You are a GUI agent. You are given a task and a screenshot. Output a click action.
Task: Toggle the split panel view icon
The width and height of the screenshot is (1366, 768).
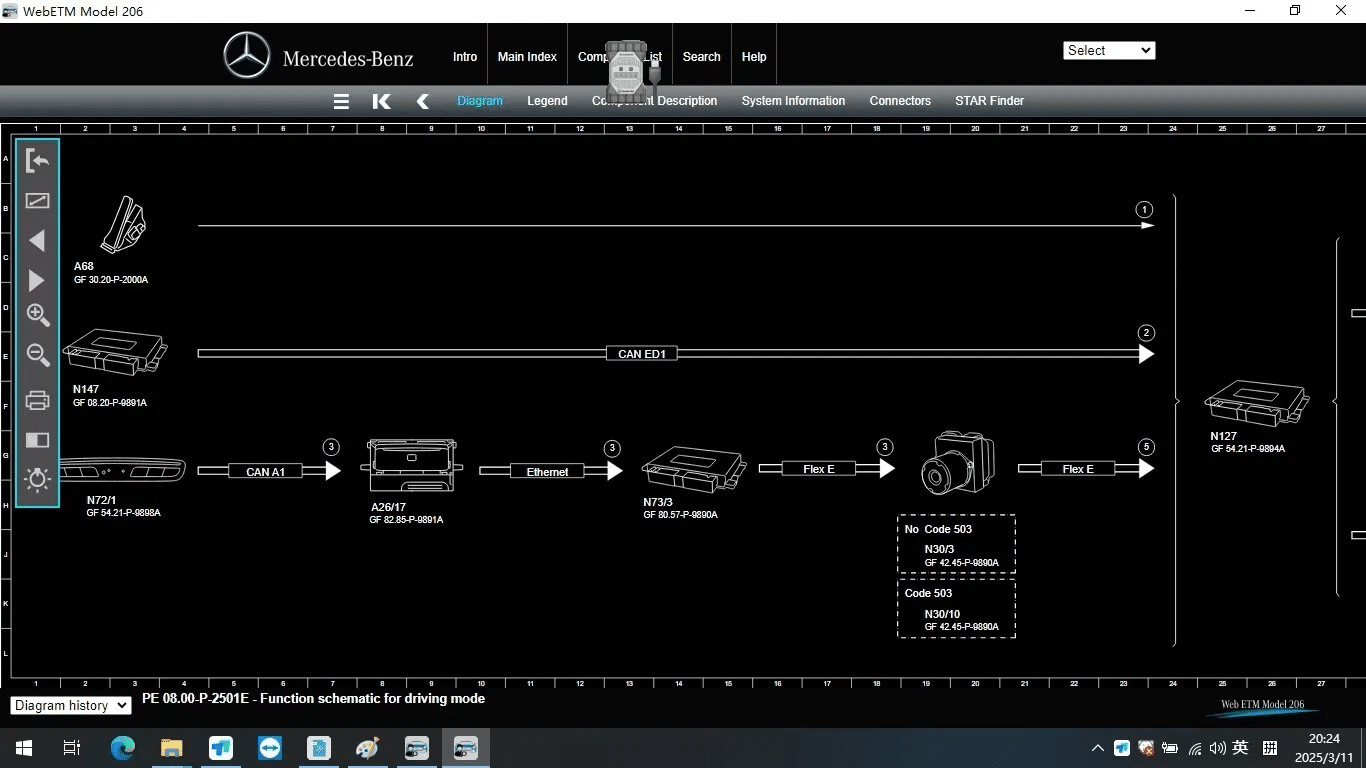37,440
